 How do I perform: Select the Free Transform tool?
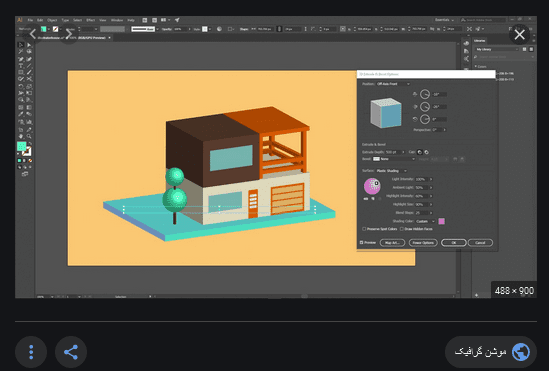point(29,93)
